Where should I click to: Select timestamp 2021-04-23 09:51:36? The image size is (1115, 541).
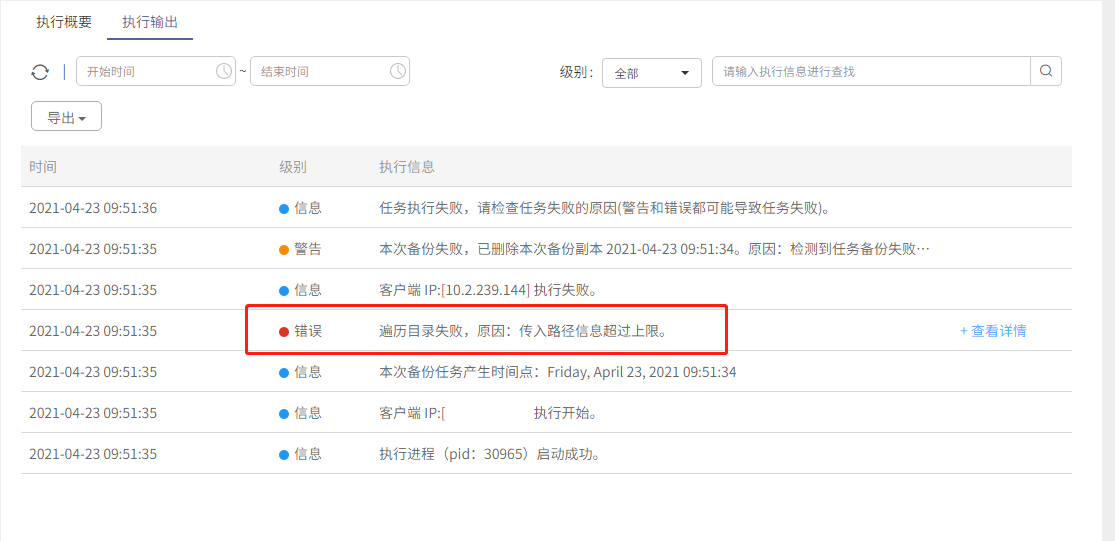[93, 208]
